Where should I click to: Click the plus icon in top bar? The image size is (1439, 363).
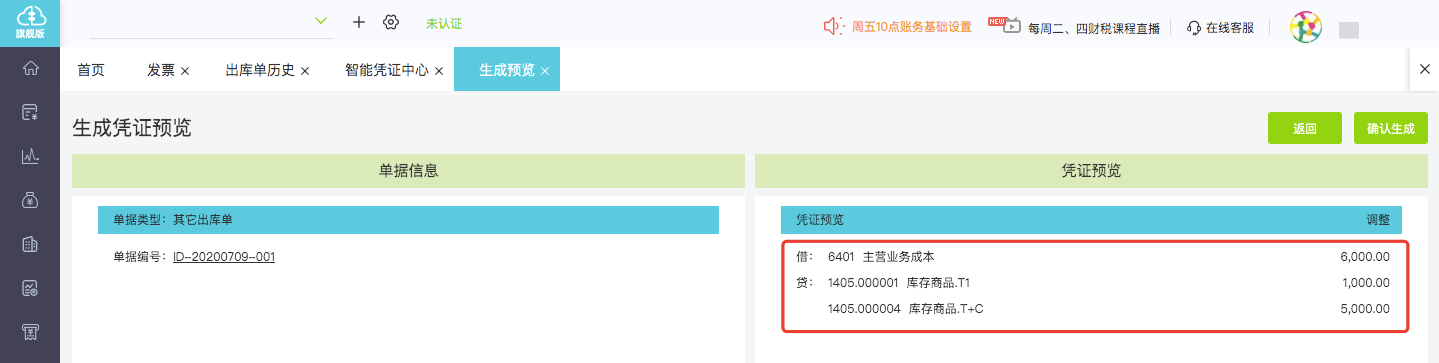click(359, 22)
